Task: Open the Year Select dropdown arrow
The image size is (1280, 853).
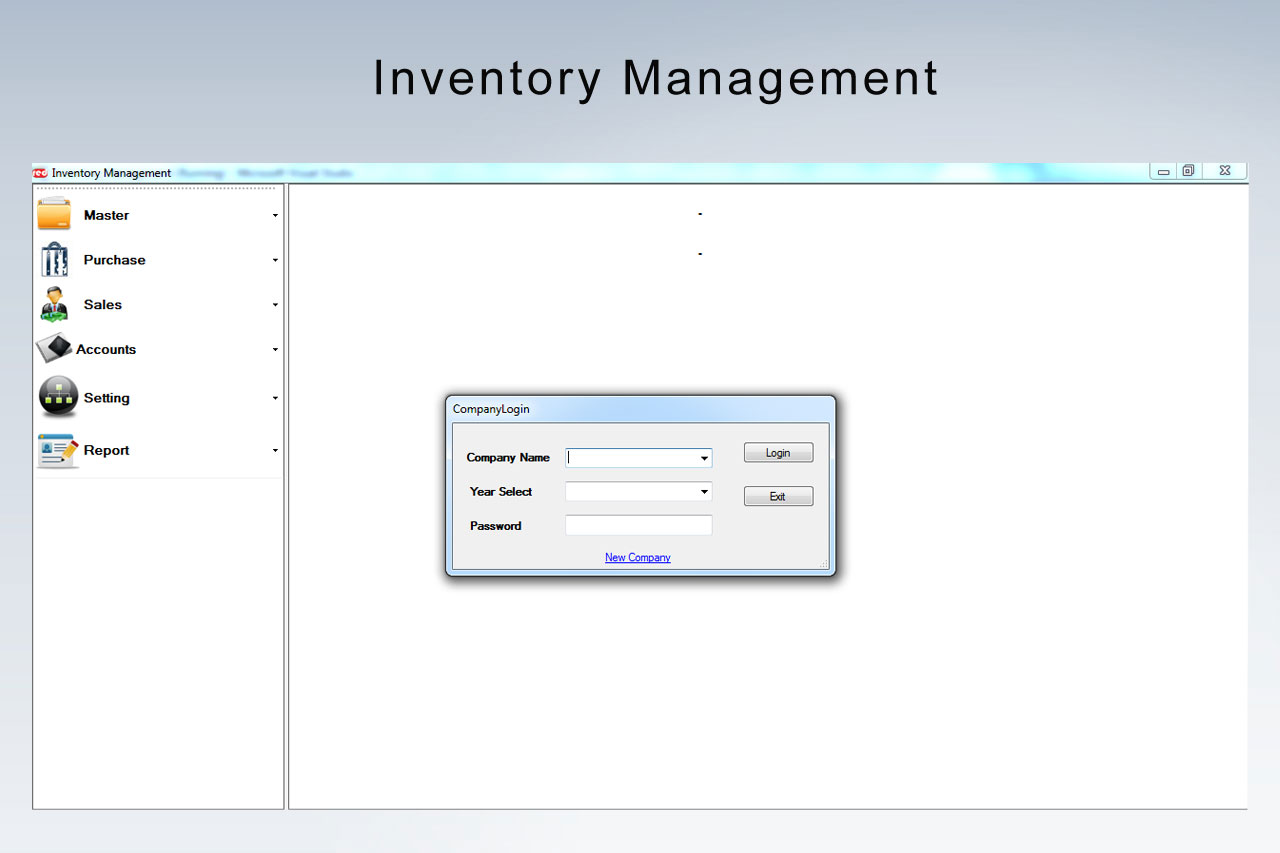Action: tap(704, 492)
